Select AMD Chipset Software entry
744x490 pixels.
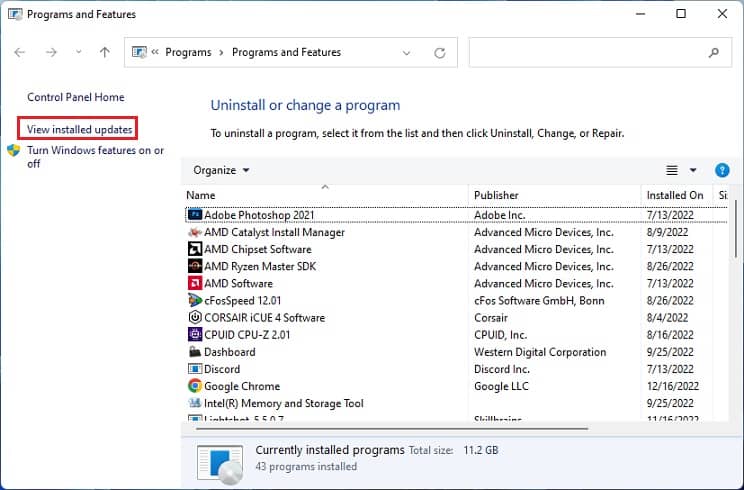258,250
